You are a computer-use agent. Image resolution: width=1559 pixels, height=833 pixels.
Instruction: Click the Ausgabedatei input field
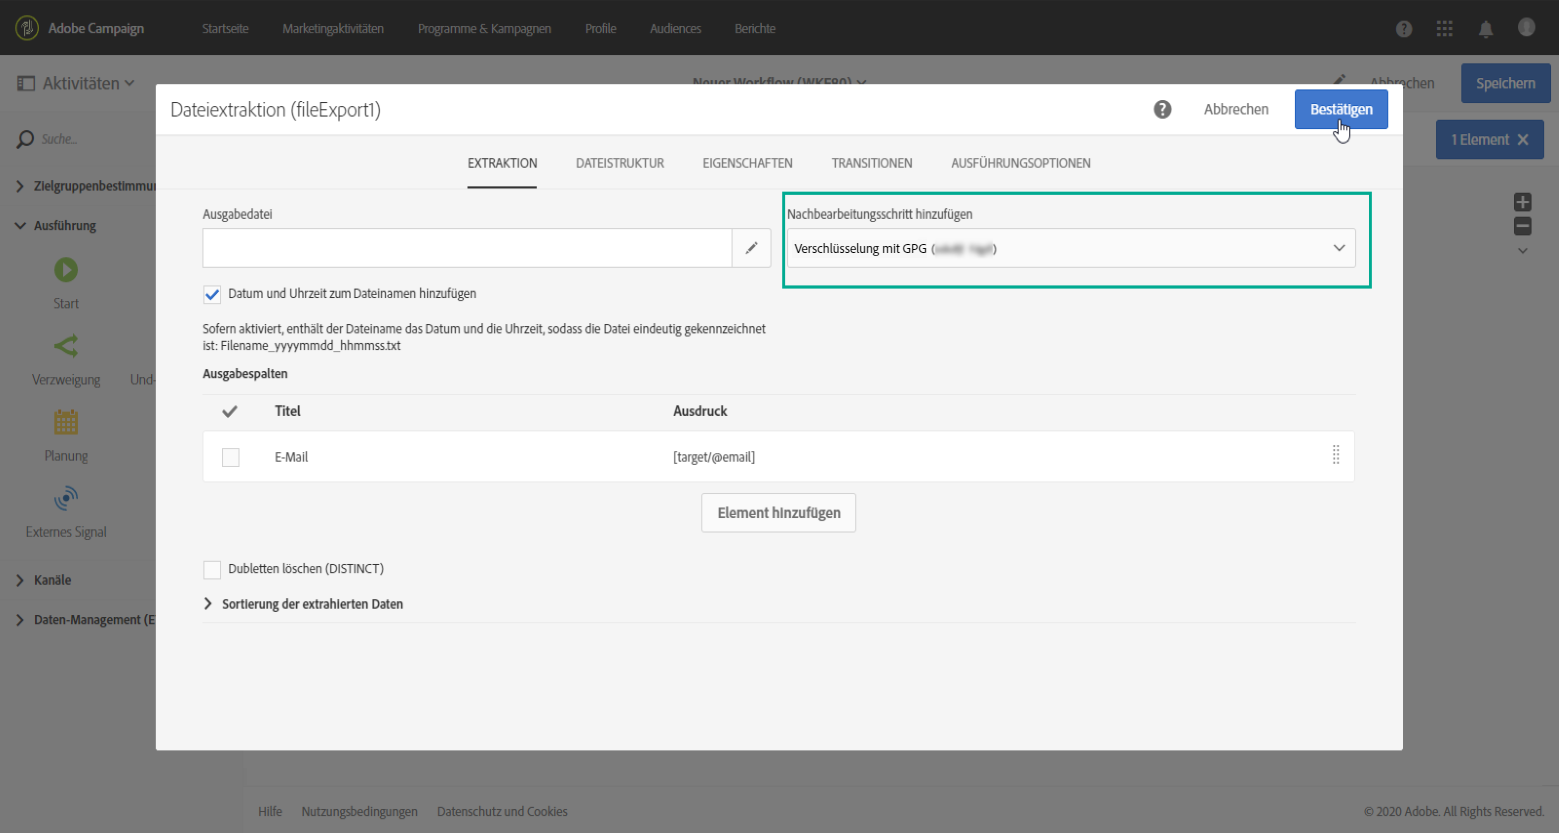point(467,248)
